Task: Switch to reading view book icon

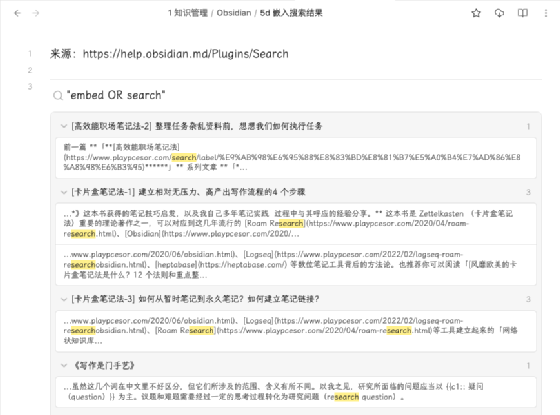Action: coord(523,13)
